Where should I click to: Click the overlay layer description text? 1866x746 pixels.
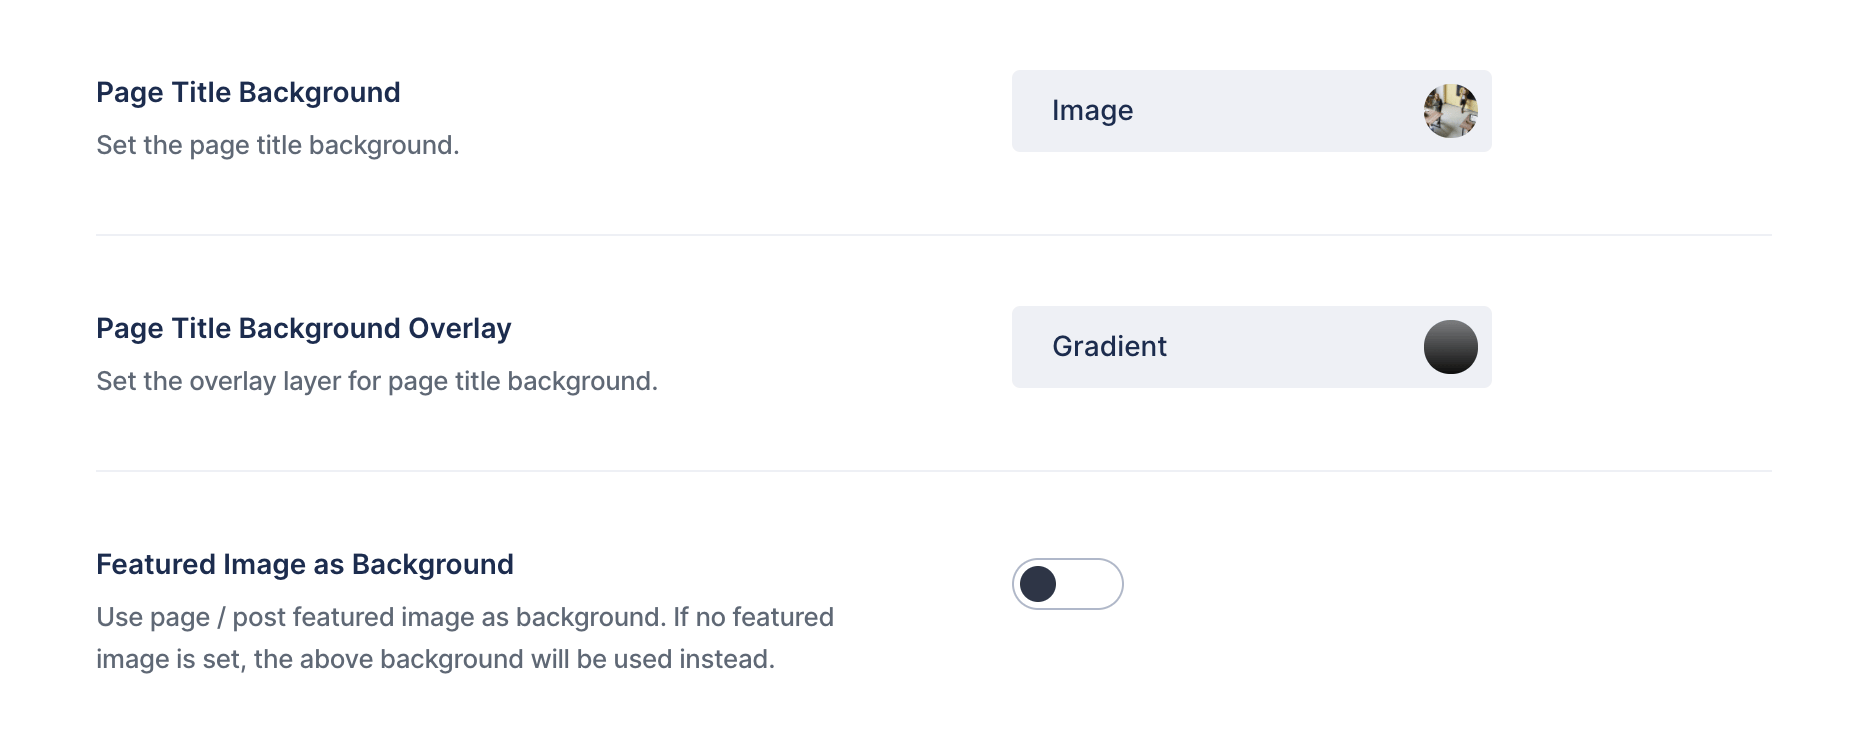click(x=376, y=381)
